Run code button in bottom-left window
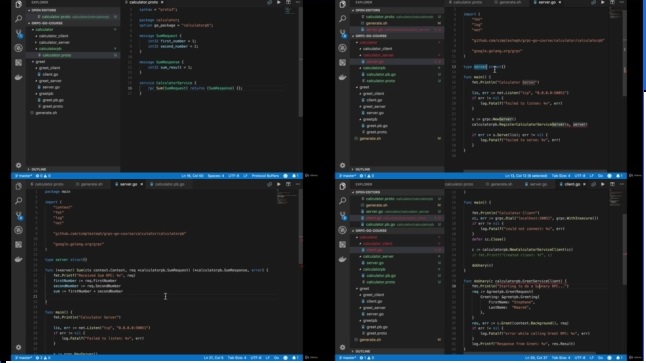 click(279, 184)
